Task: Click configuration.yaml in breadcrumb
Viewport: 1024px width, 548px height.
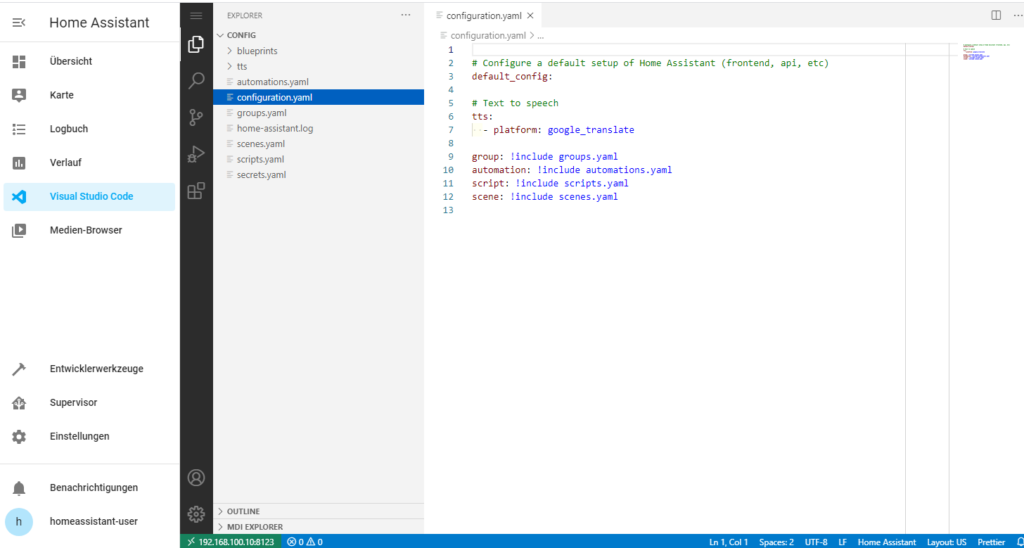Action: point(488,35)
